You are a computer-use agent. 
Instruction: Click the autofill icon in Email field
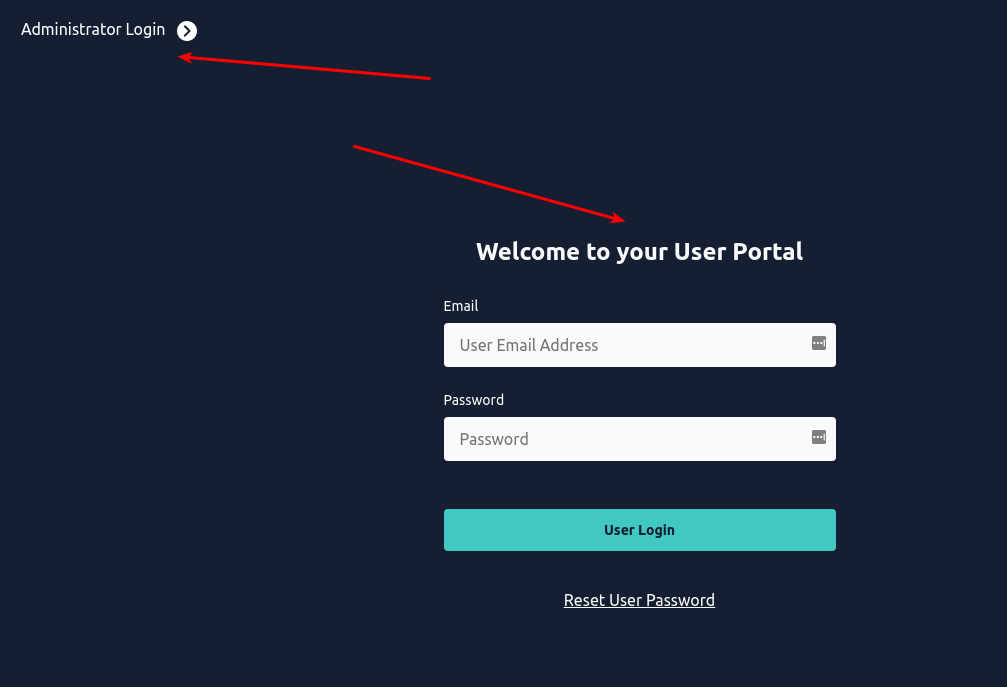[818, 343]
